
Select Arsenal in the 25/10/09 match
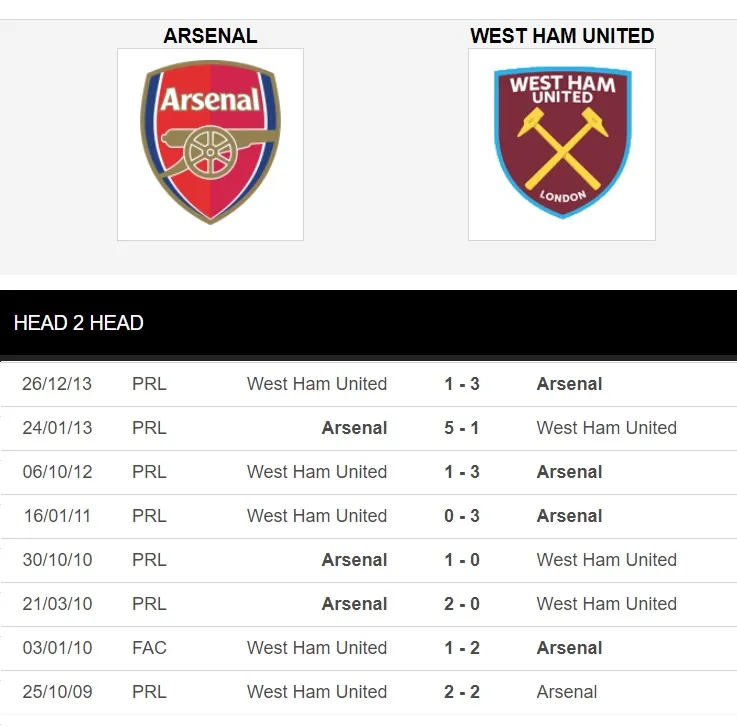tap(567, 692)
